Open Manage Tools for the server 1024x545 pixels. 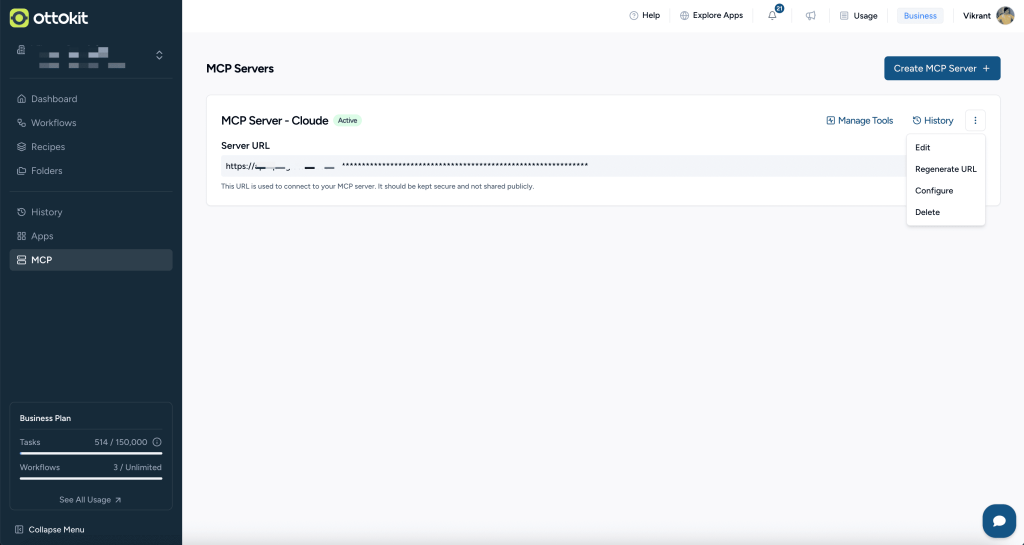click(x=859, y=121)
